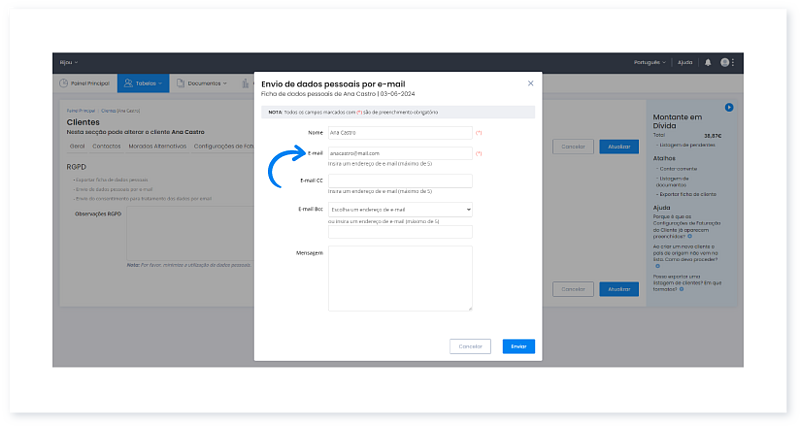
Task: Click the Ajuda link in top bar
Action: pyautogui.click(x=685, y=62)
